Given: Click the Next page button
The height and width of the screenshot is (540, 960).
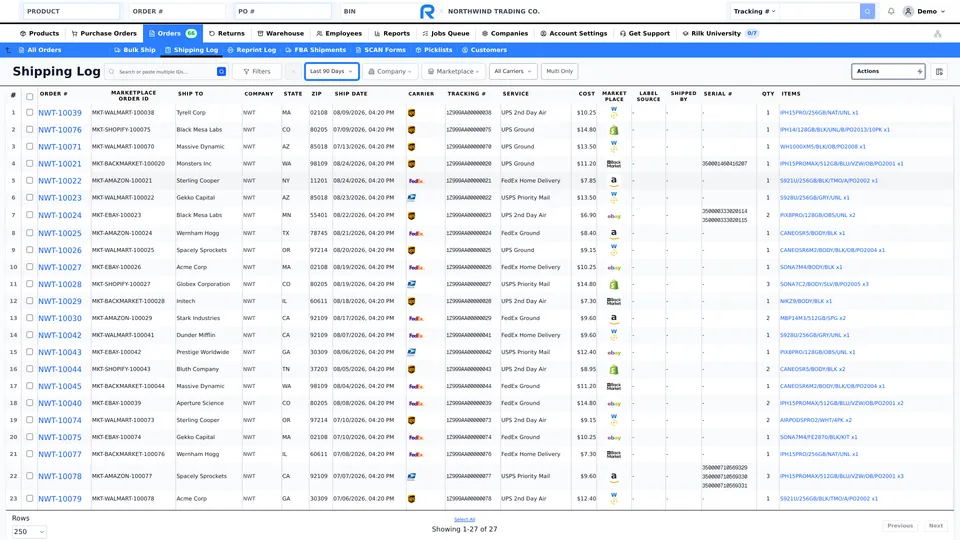Looking at the screenshot, I should [936, 526].
